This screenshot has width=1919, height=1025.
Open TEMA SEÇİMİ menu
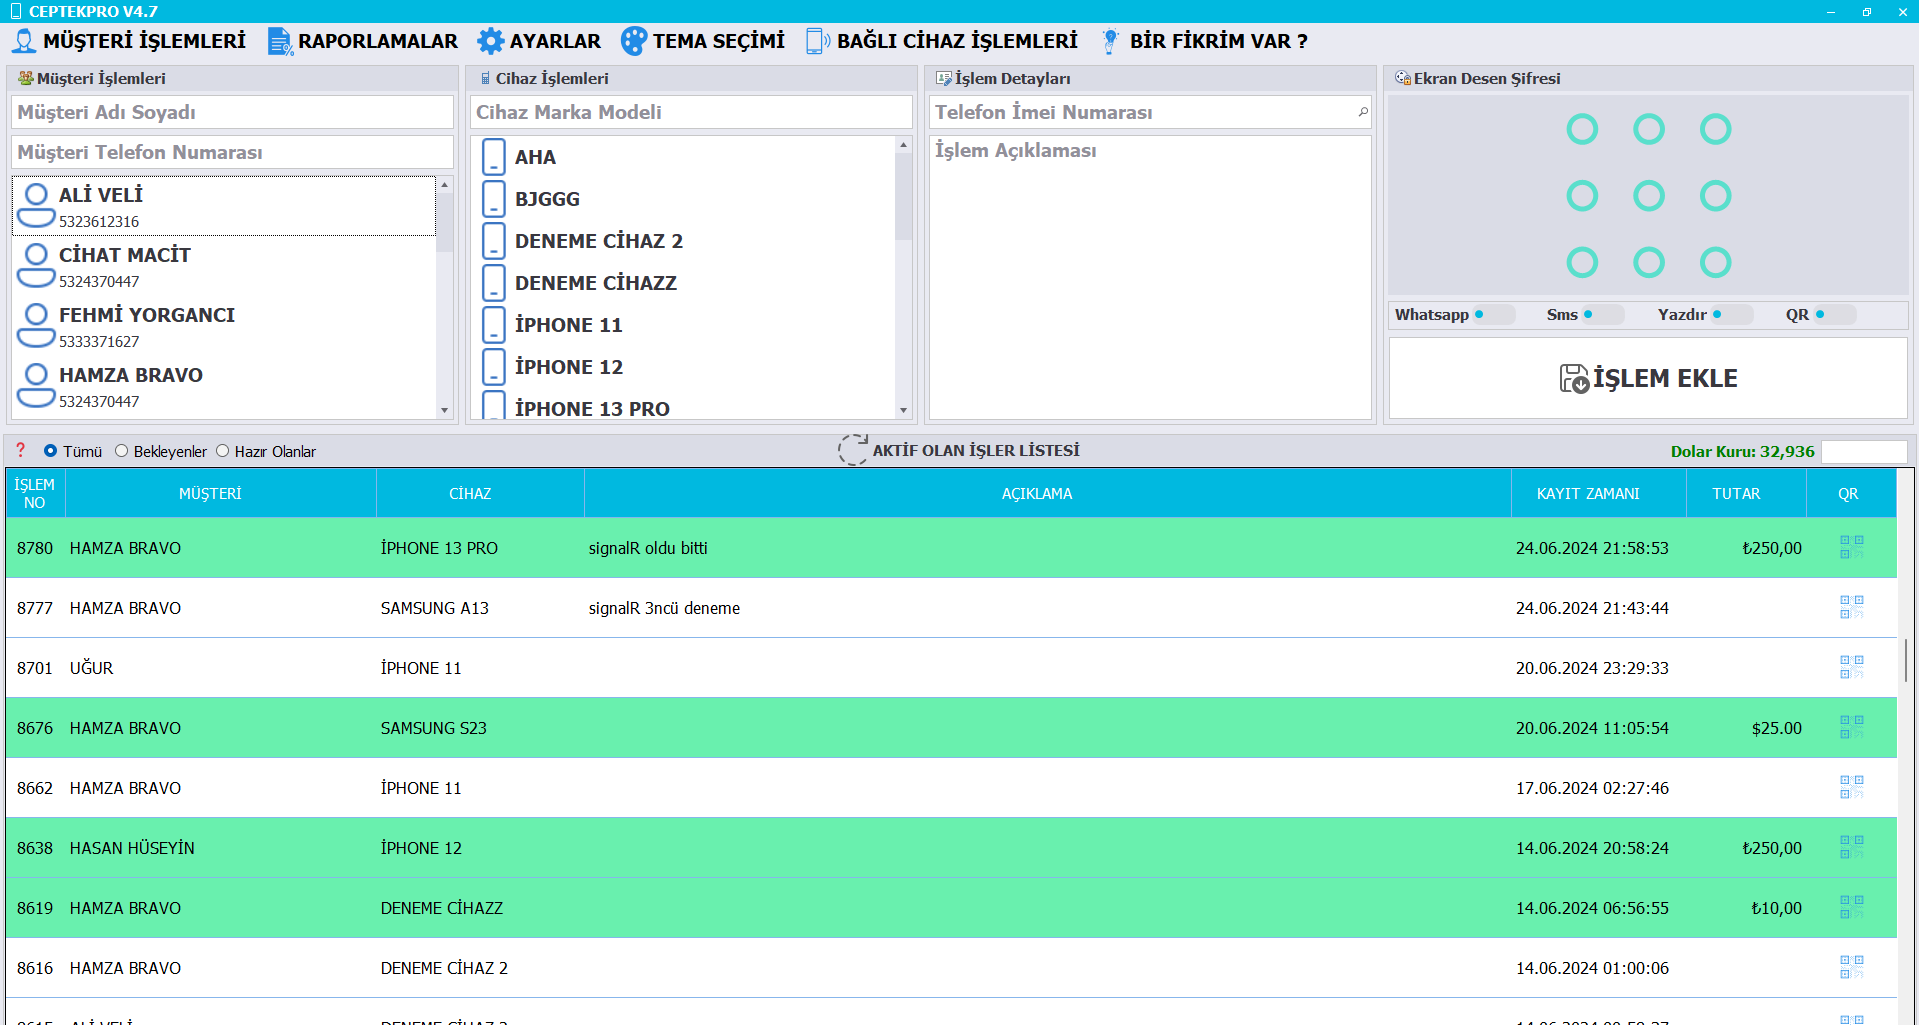click(703, 41)
